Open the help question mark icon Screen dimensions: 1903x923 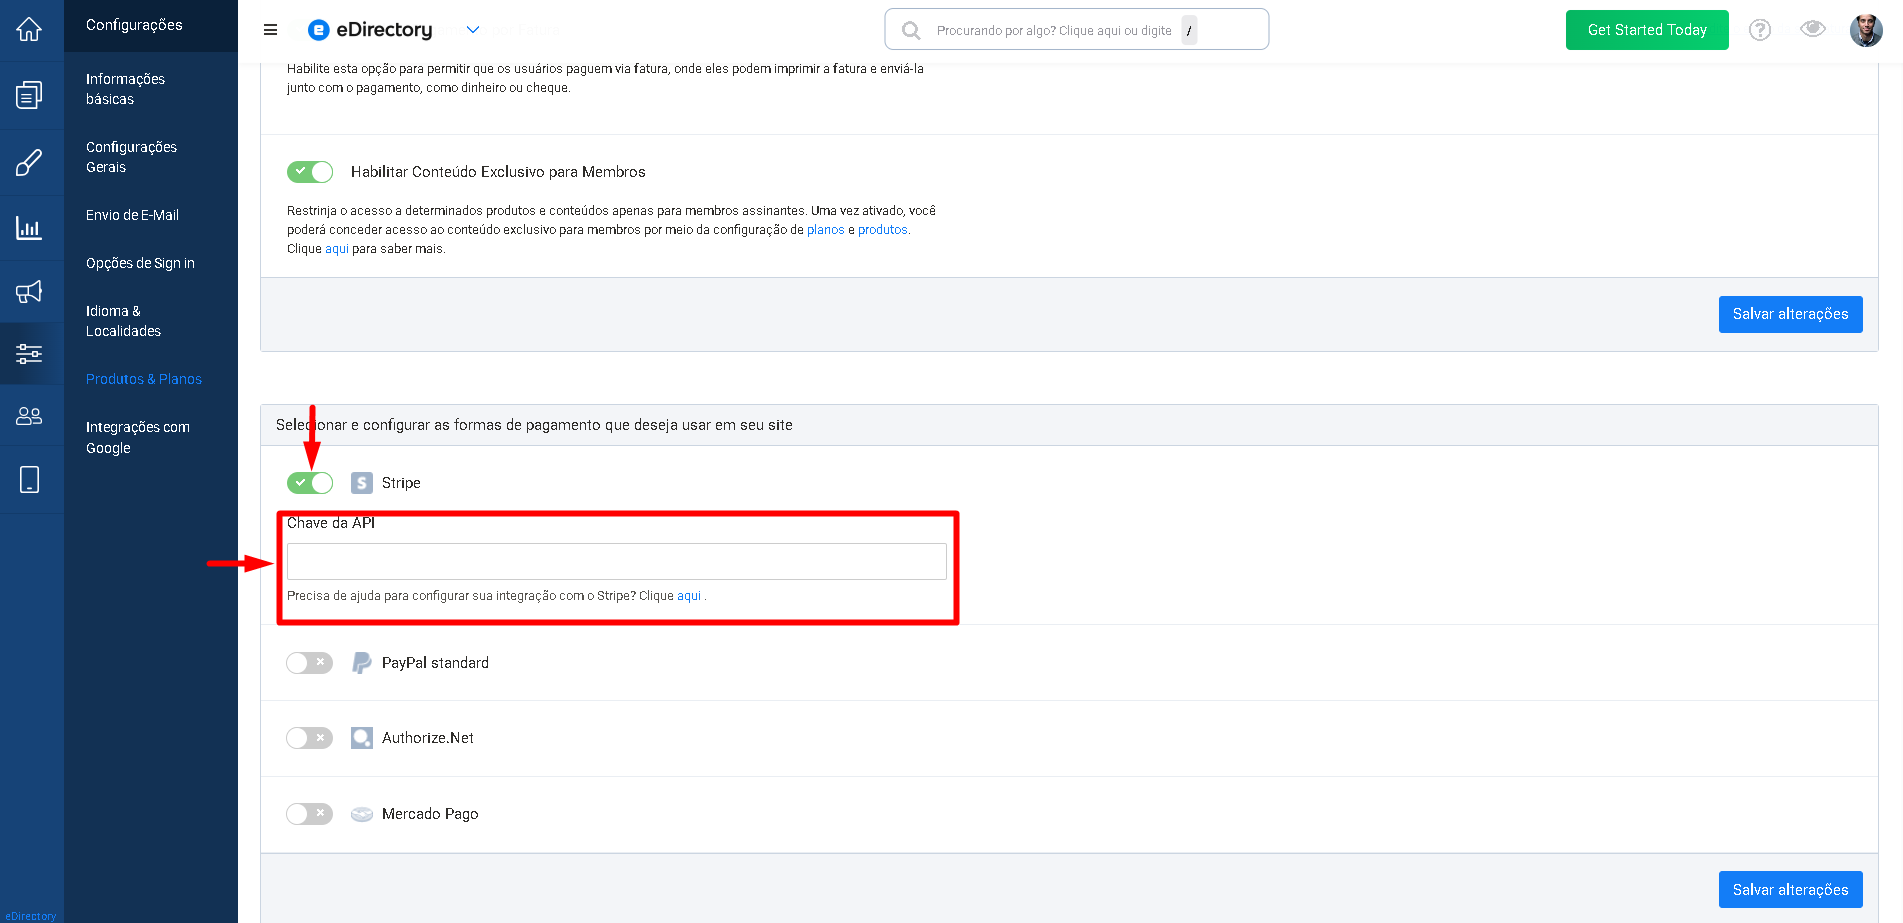point(1760,30)
